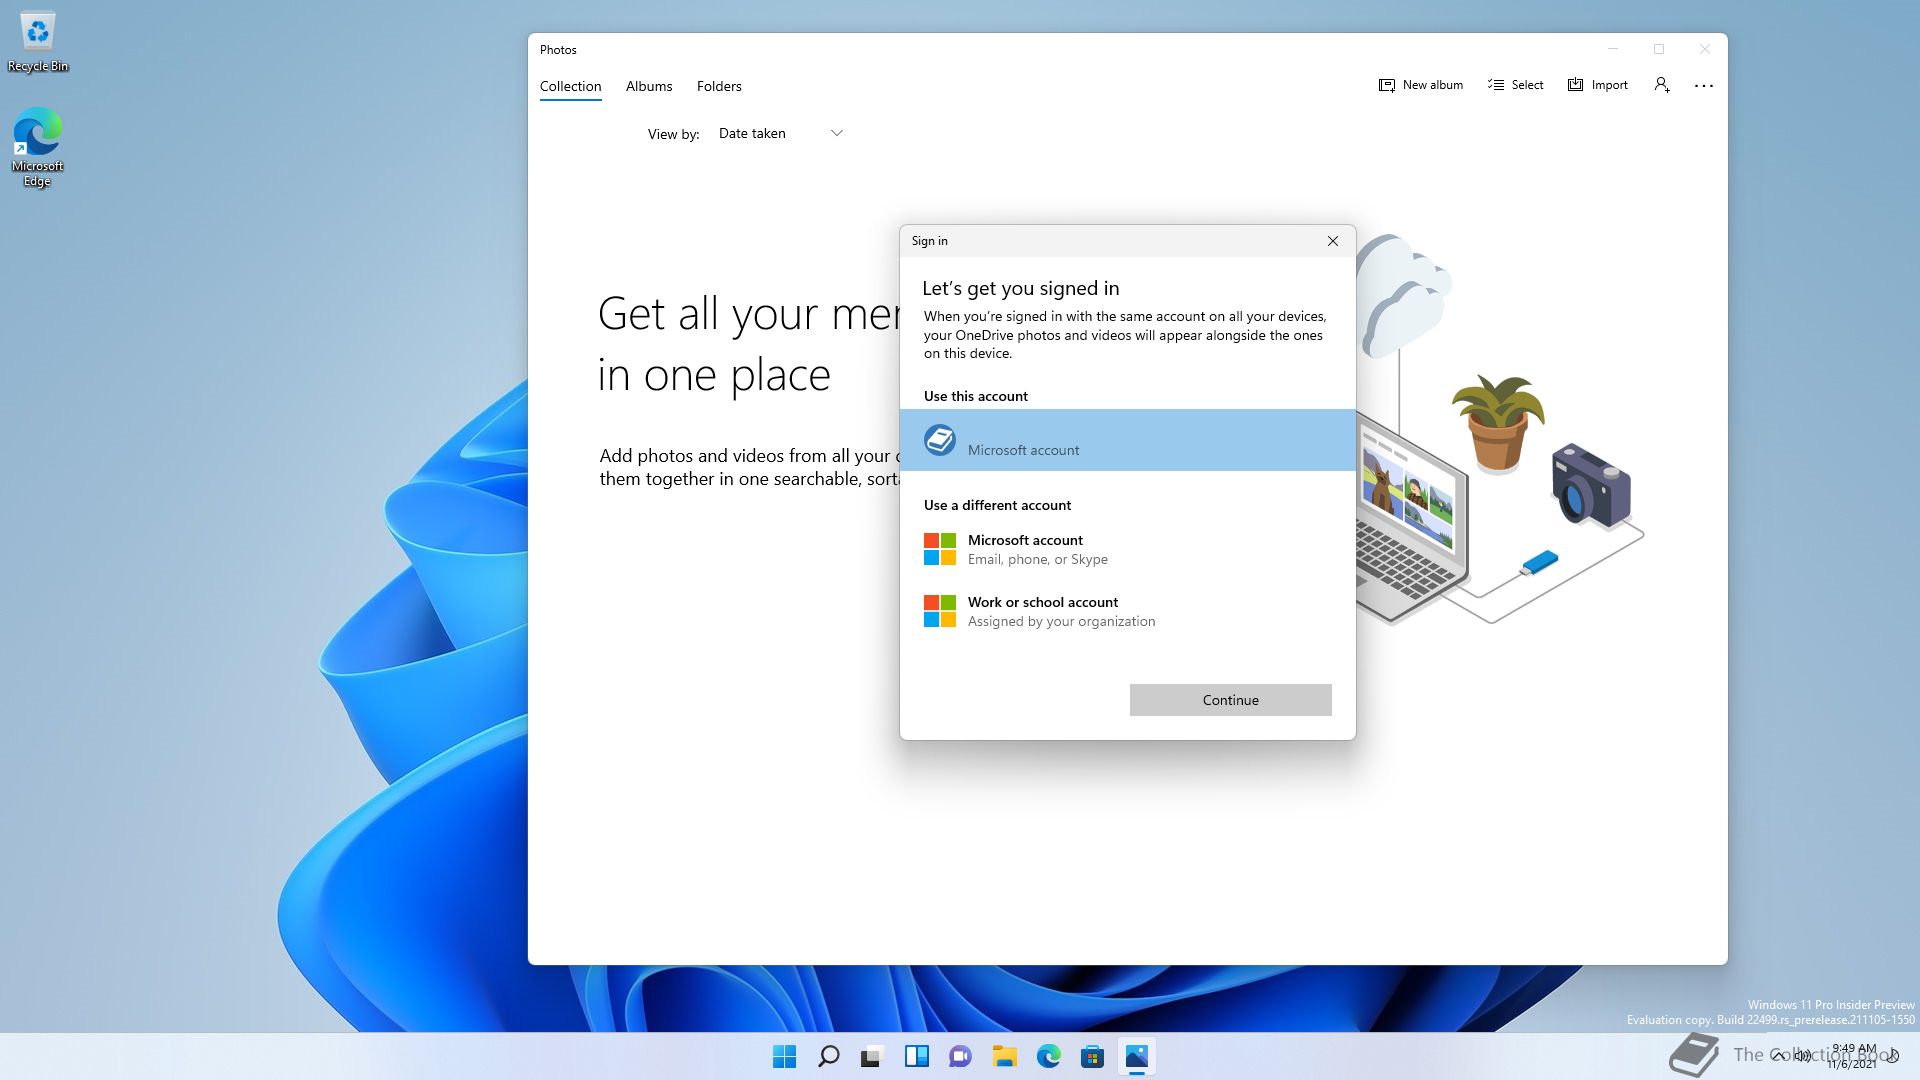Close the Photos window
Screen dimensions: 1920x1080
click(x=1705, y=49)
